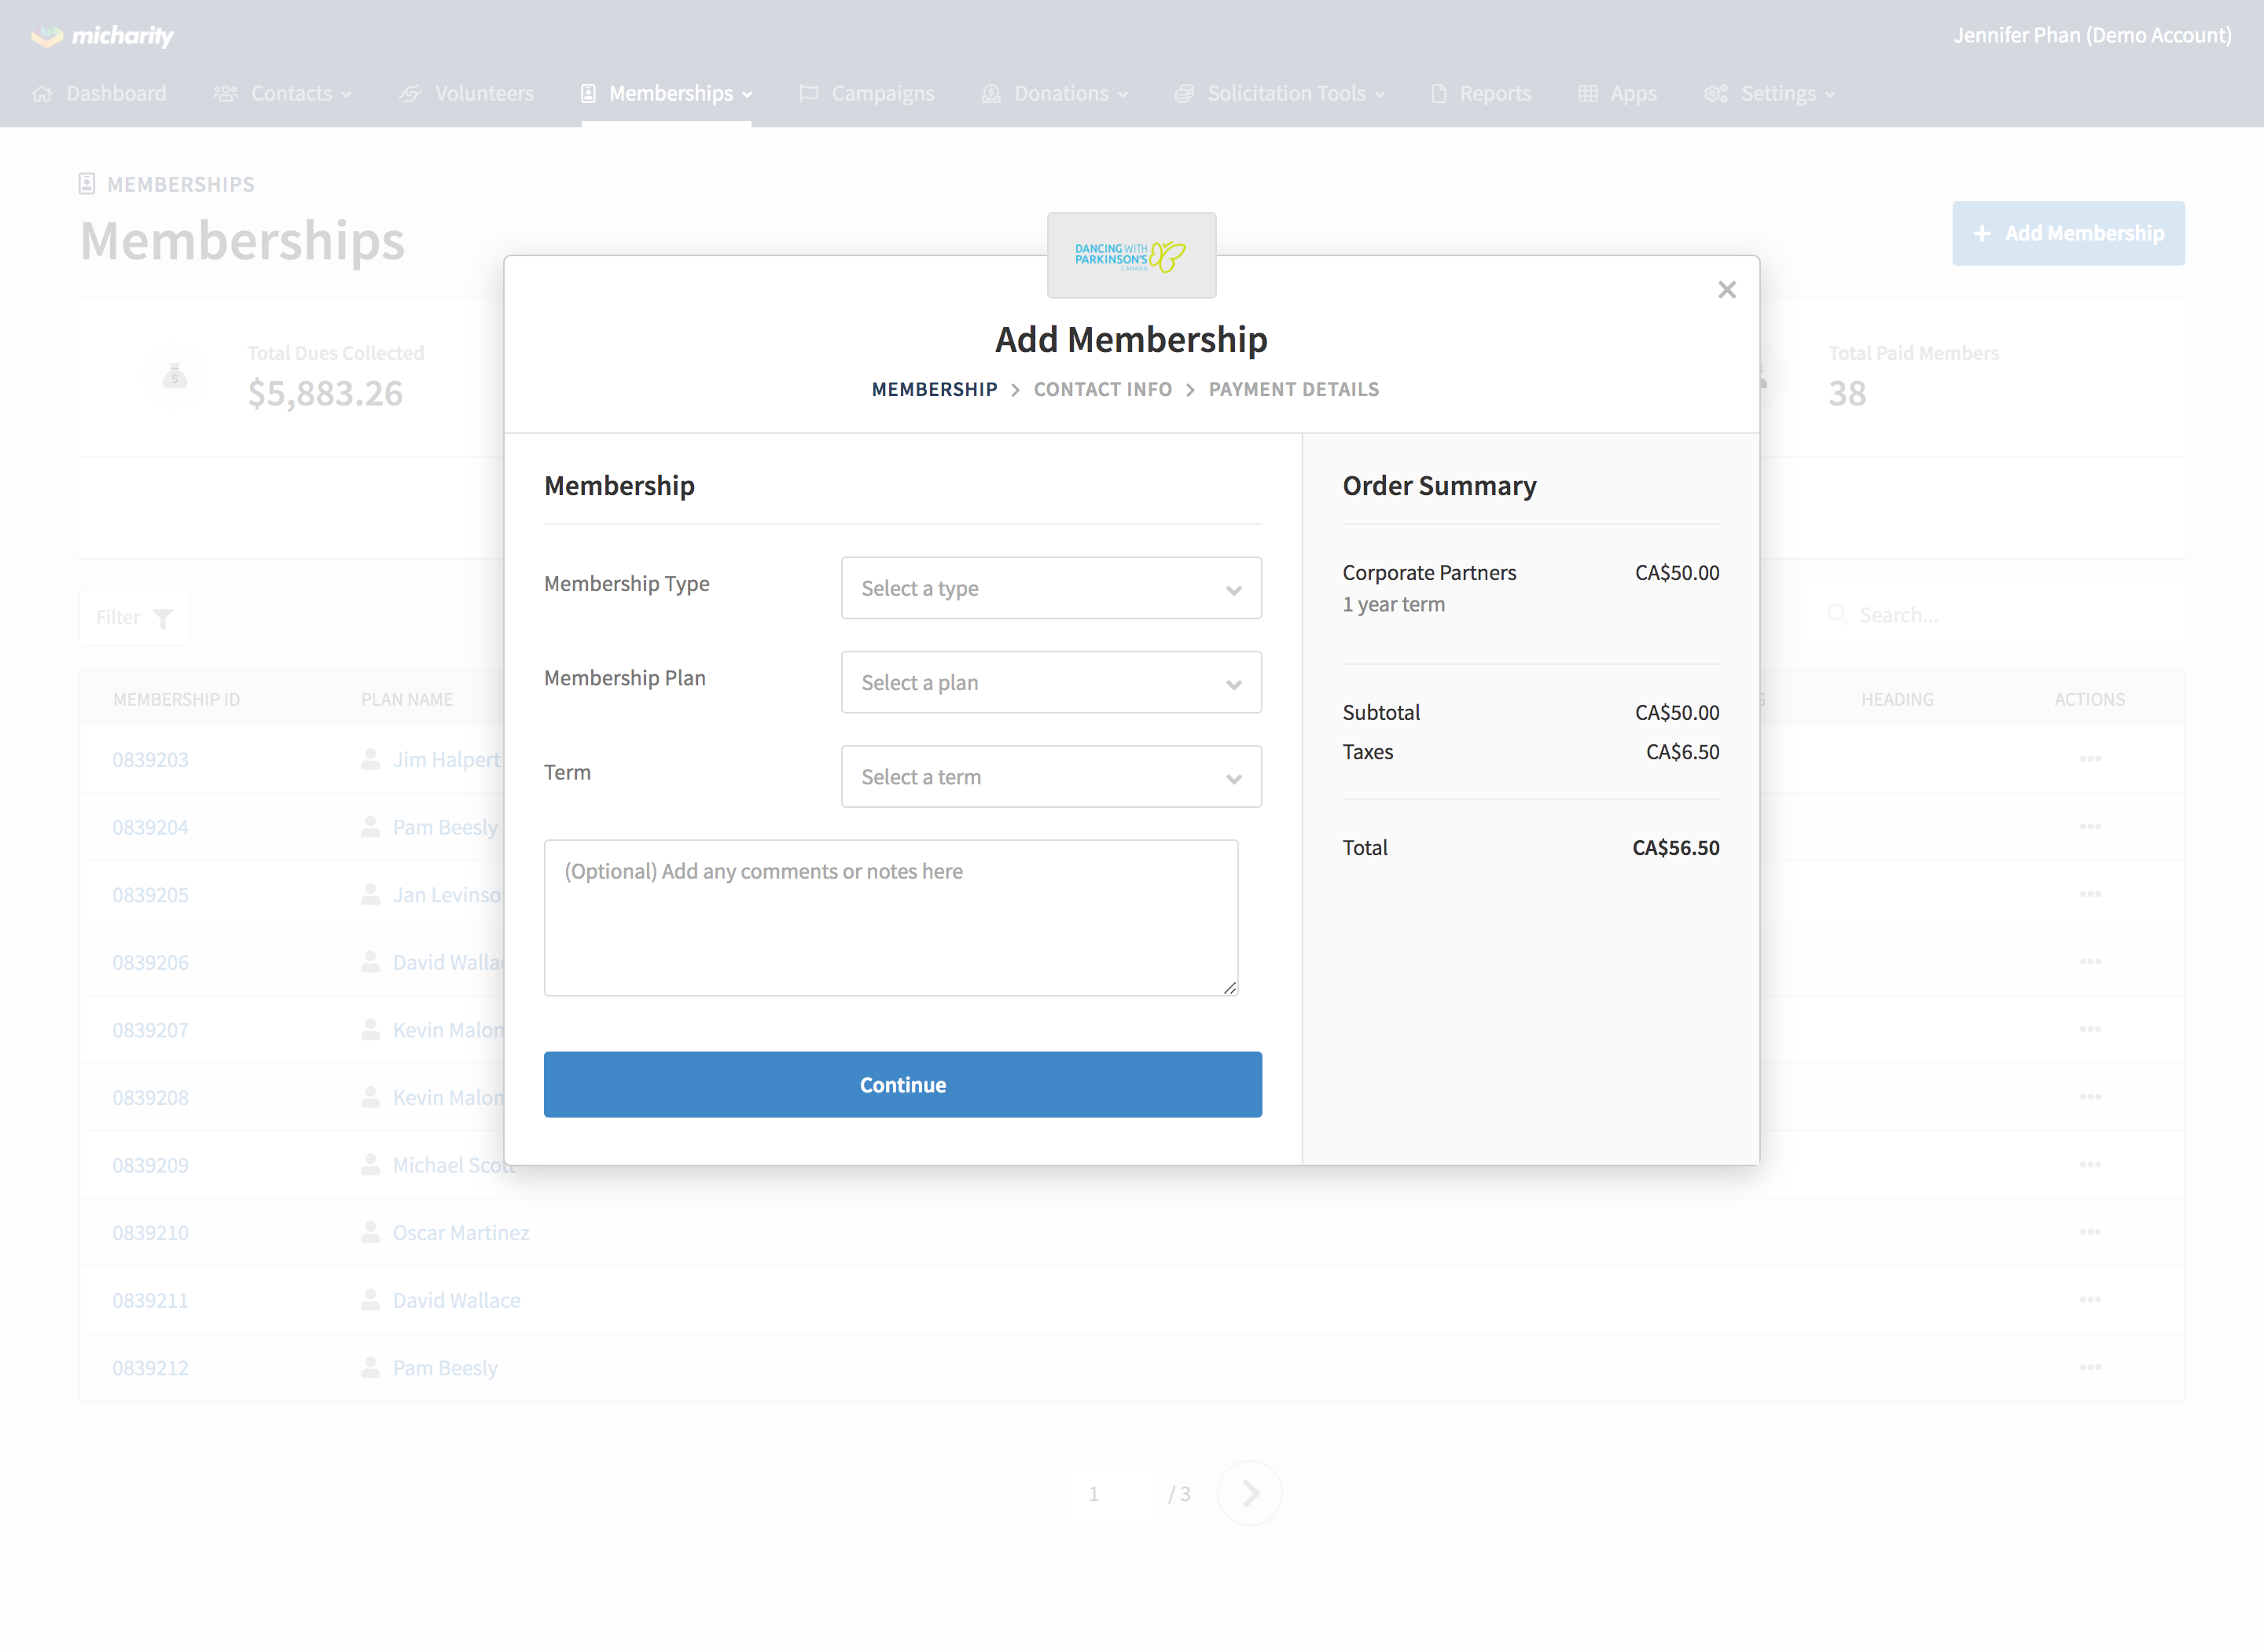Open actions menu for membership 0839211
This screenshot has height=1652, width=2264.
coord(2090,1300)
